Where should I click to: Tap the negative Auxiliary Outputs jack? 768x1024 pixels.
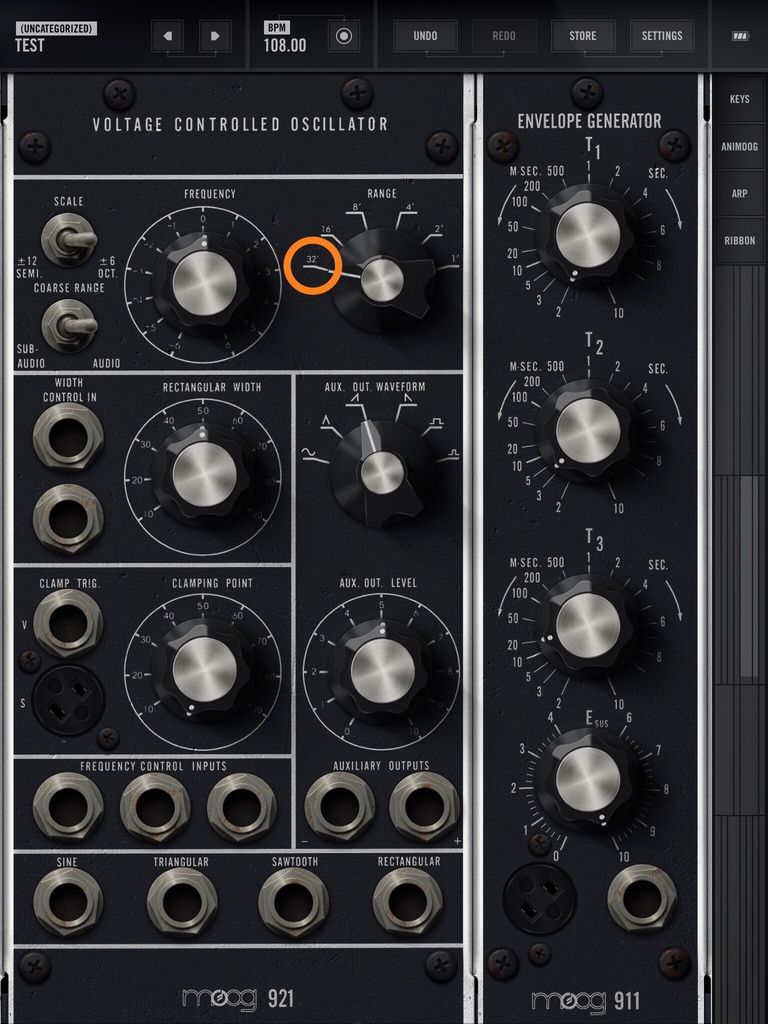340,807
